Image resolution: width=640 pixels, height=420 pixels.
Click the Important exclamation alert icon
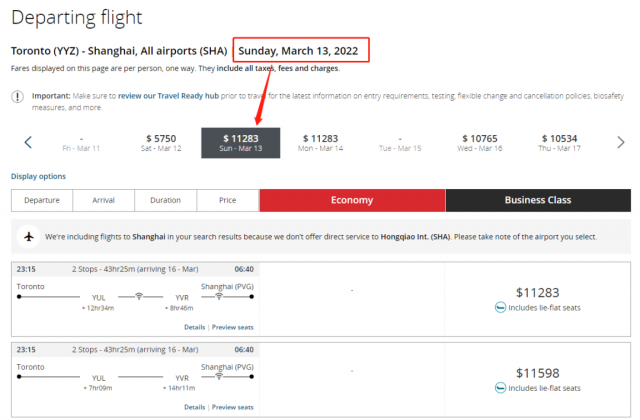click(x=17, y=97)
